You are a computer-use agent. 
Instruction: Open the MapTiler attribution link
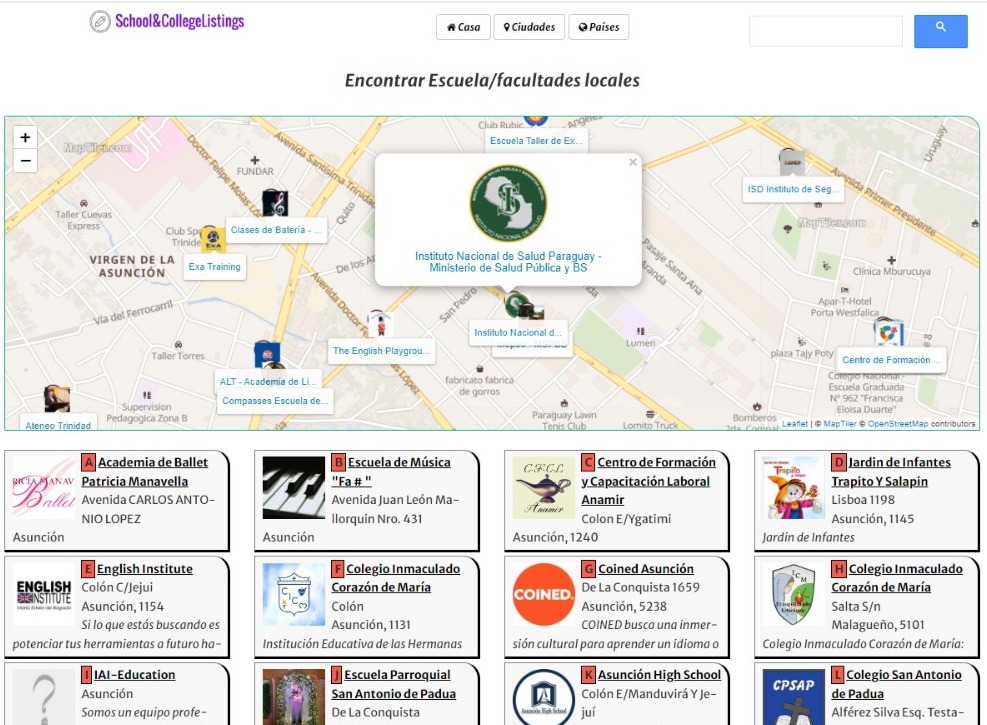[x=840, y=424]
